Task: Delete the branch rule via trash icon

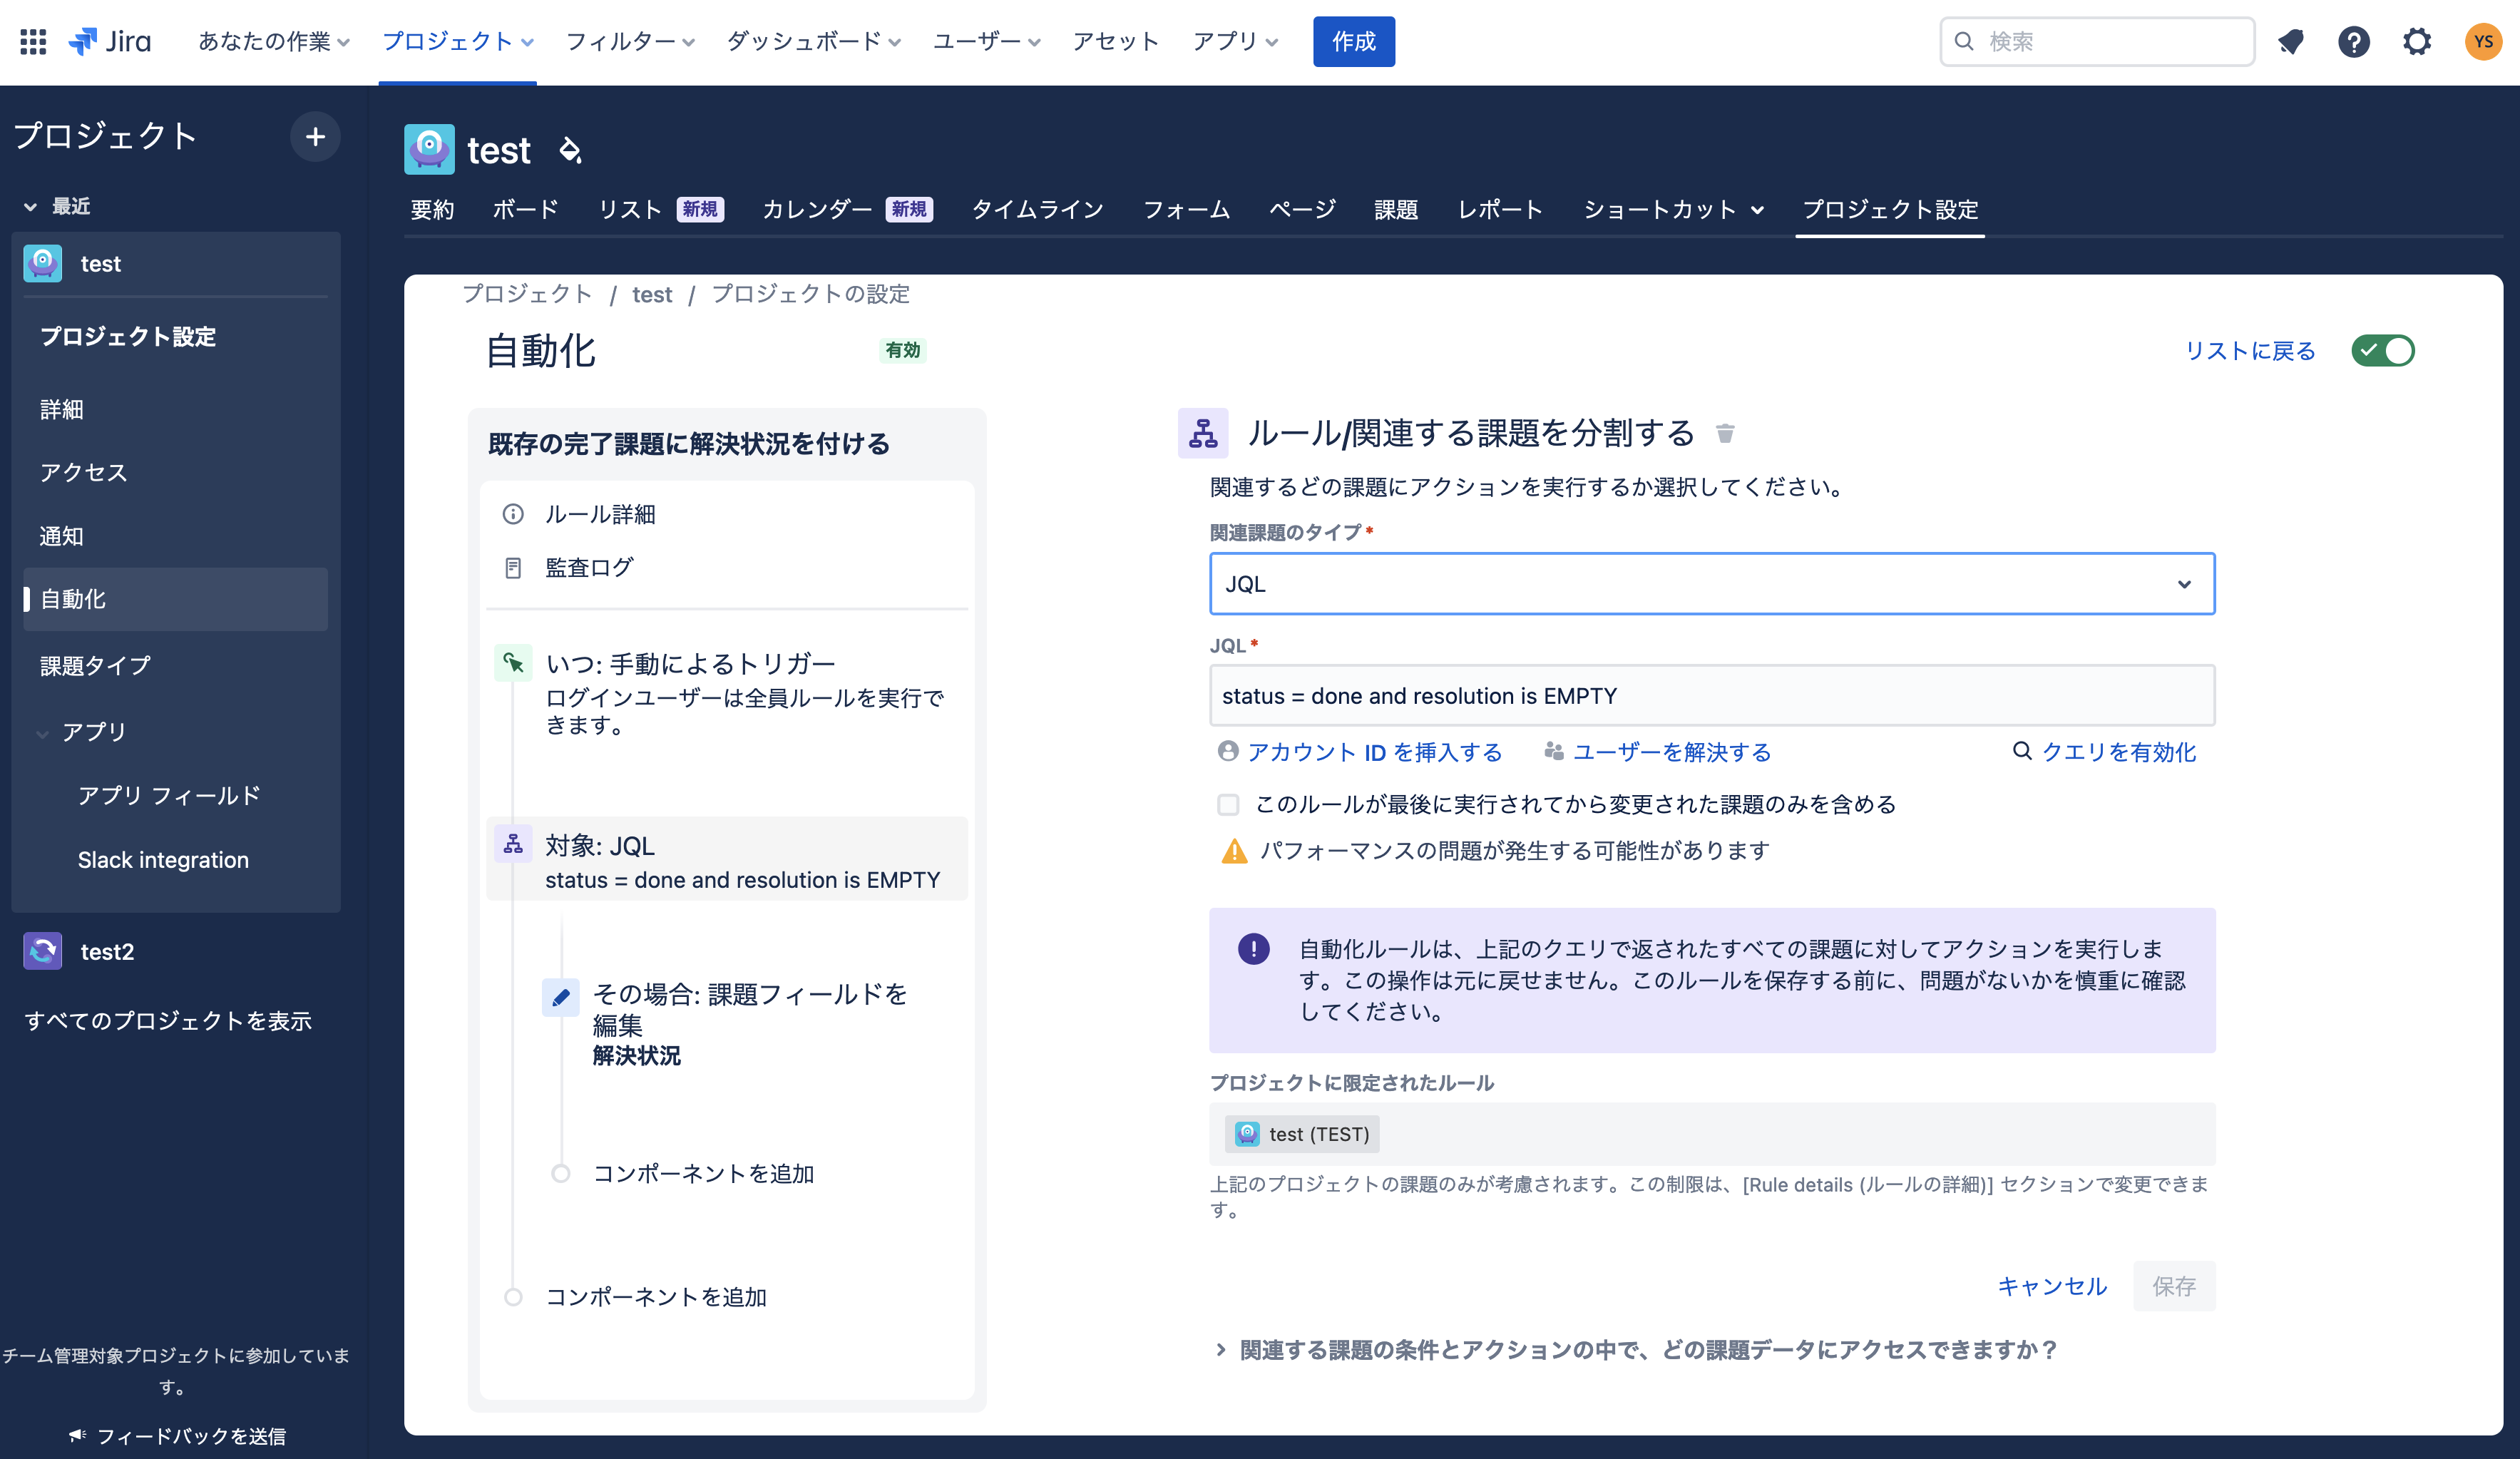Action: click(1725, 433)
